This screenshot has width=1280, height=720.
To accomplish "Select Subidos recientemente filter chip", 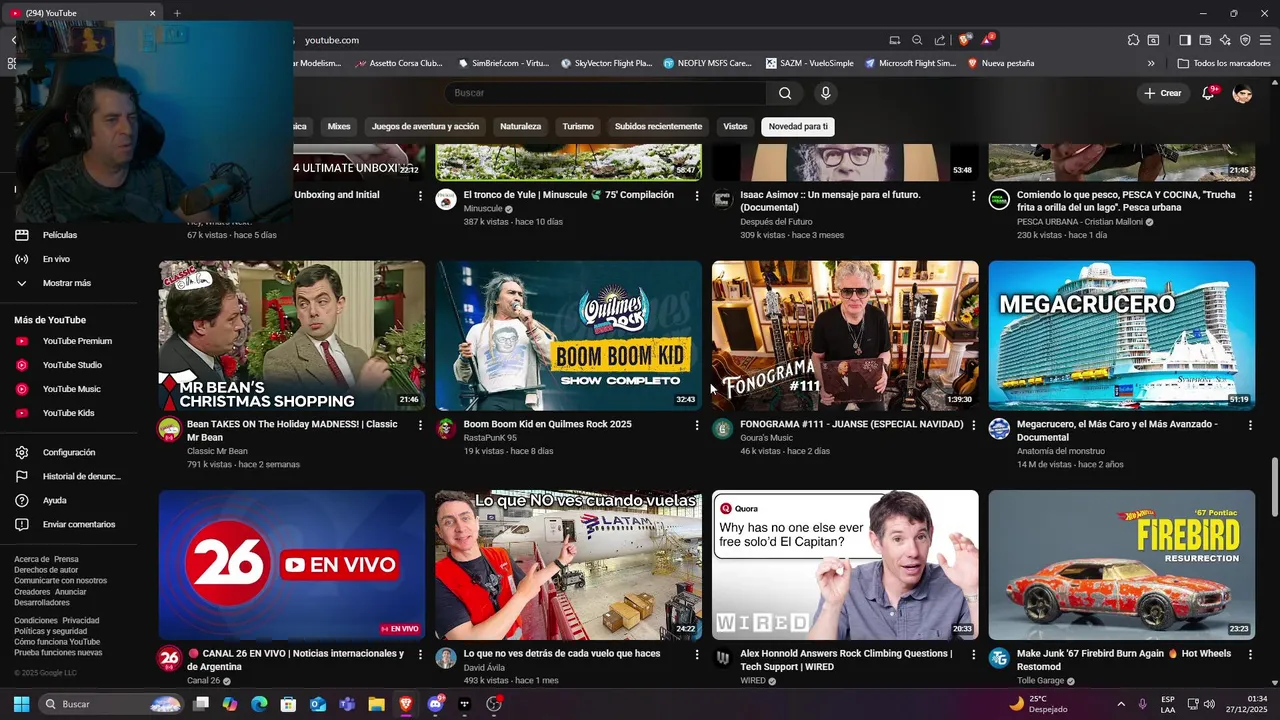I will point(658,127).
